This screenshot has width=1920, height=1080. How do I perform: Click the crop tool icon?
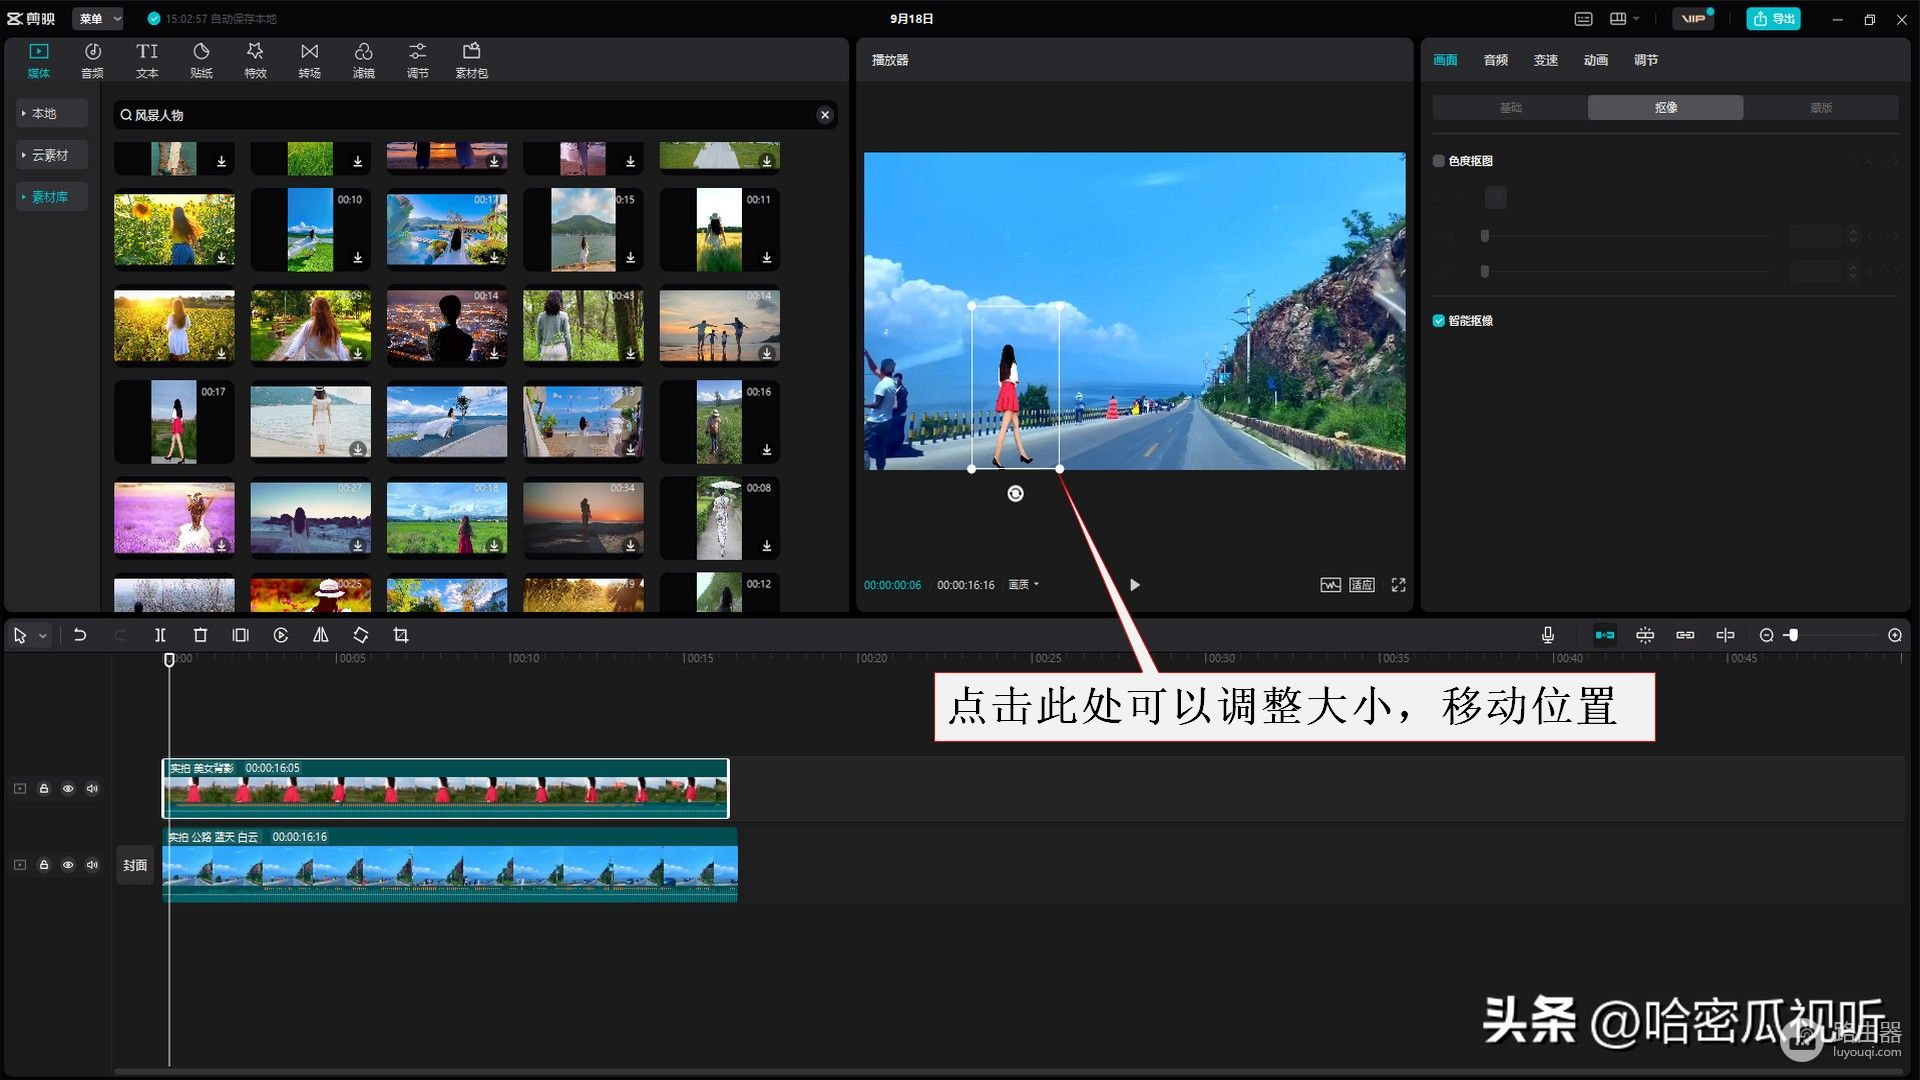pyautogui.click(x=401, y=635)
